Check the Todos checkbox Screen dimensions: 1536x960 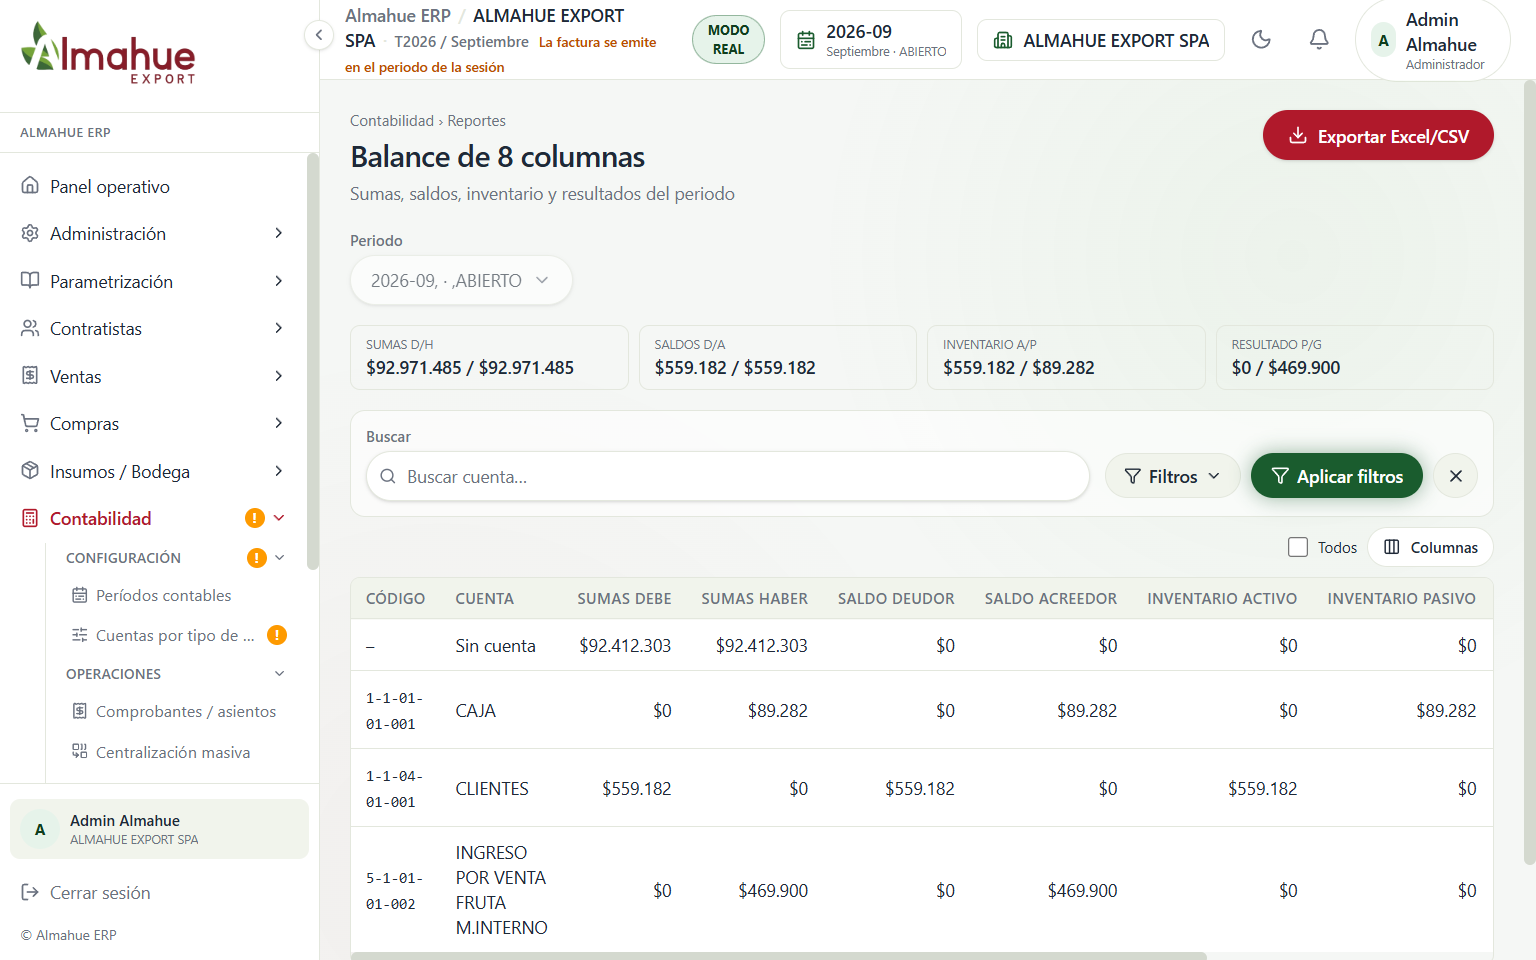pyautogui.click(x=1298, y=548)
